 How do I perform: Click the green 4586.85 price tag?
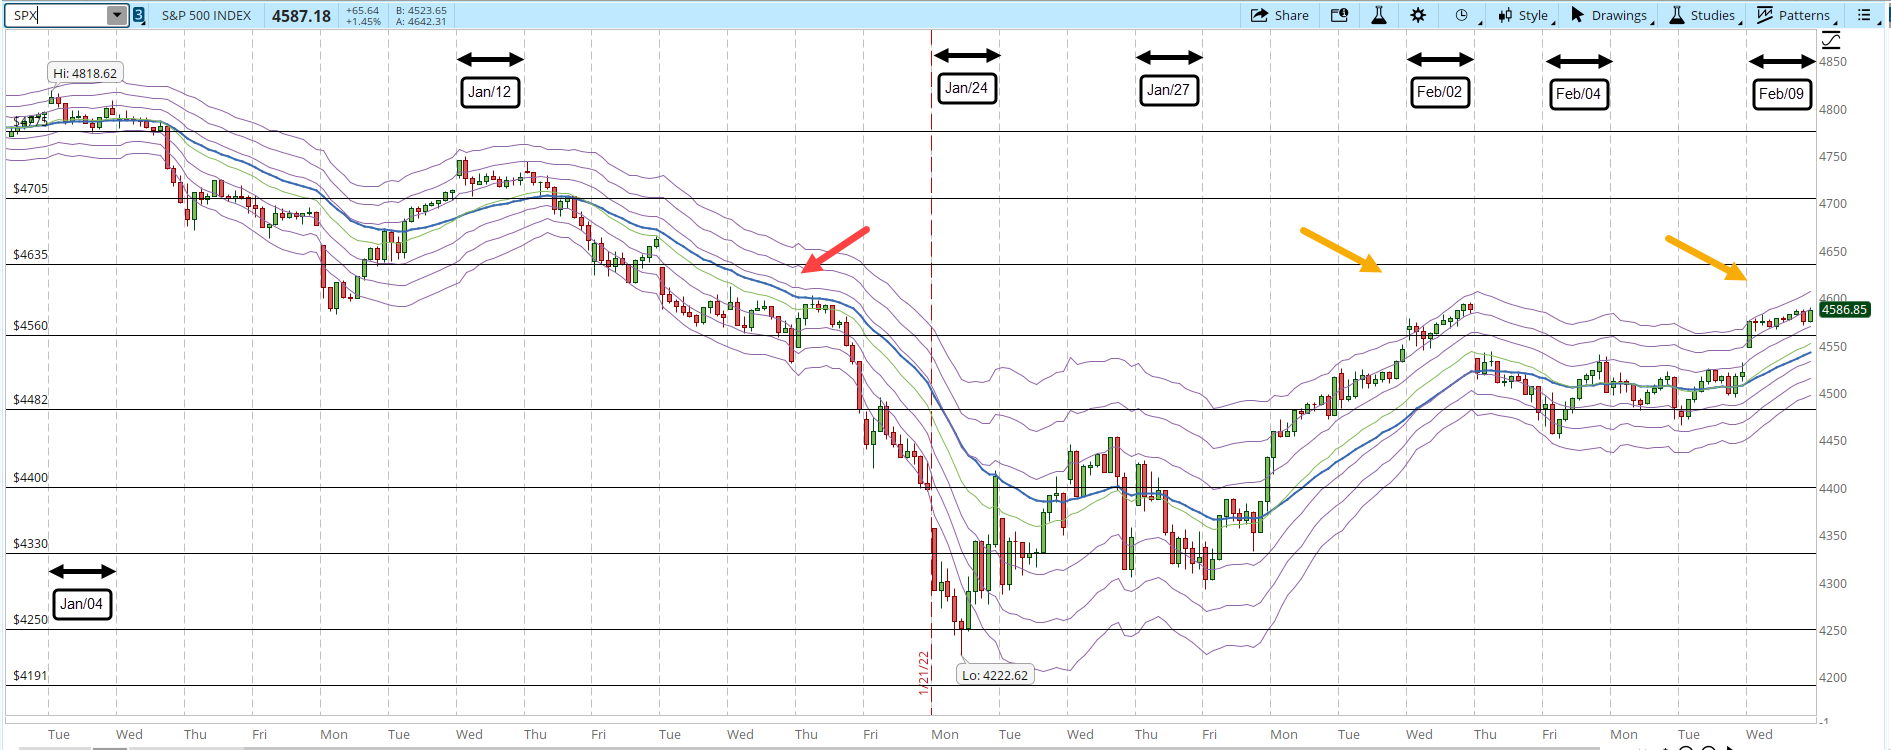1844,310
